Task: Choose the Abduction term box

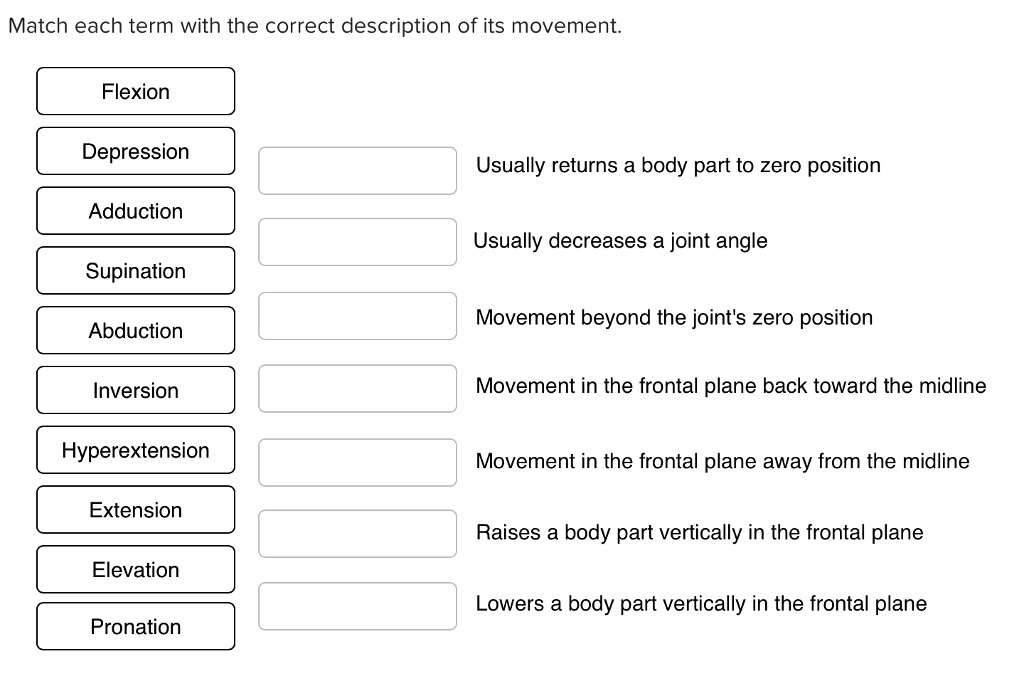Action: (136, 331)
